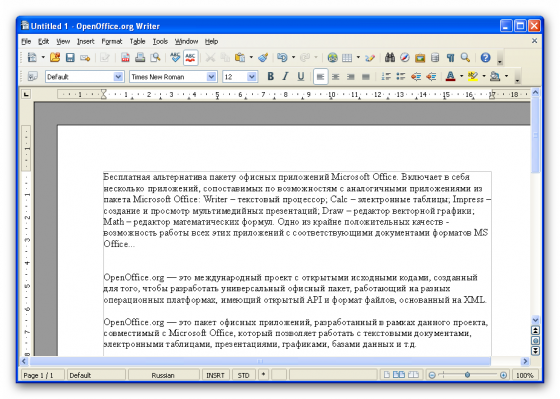Click the vertical scrollbar down arrow
This screenshot has width=560, height=399.
coord(535,320)
